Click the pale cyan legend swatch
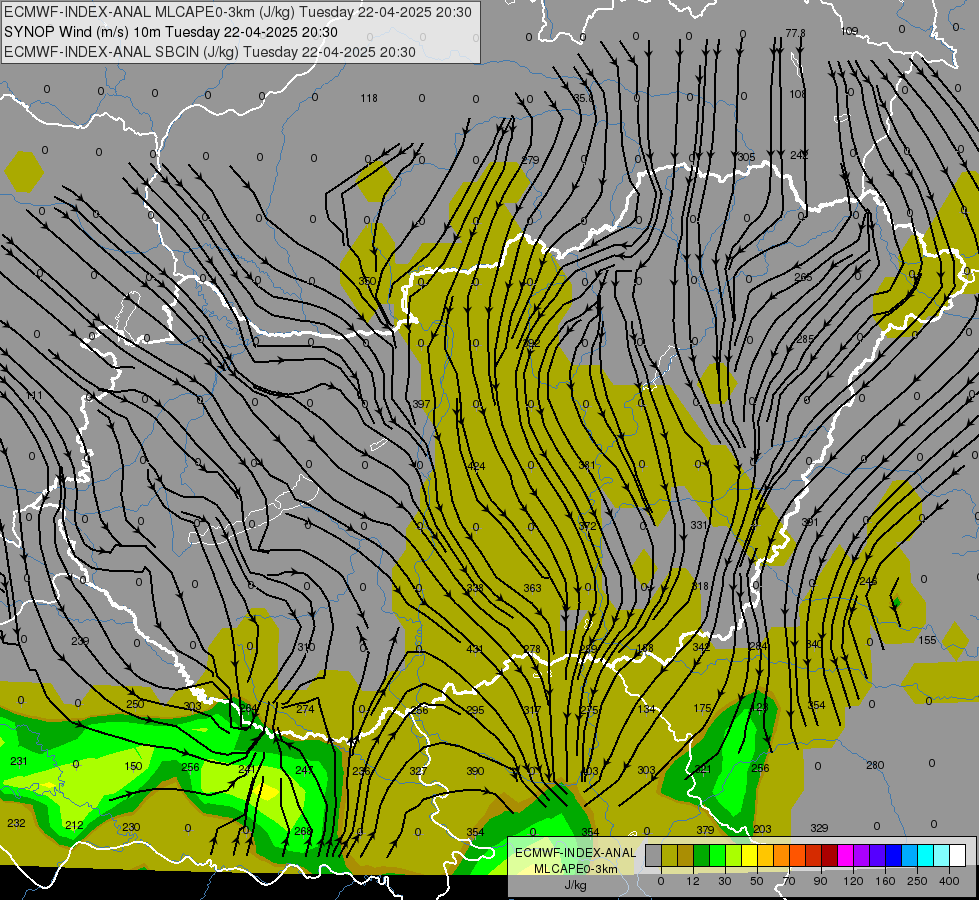 (x=942, y=856)
